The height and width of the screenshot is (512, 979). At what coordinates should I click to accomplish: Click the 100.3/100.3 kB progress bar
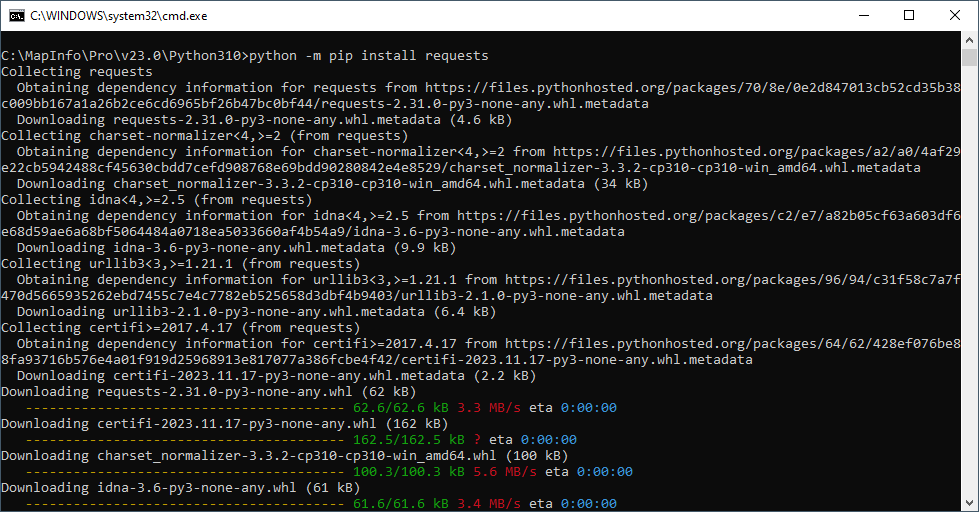point(185,471)
